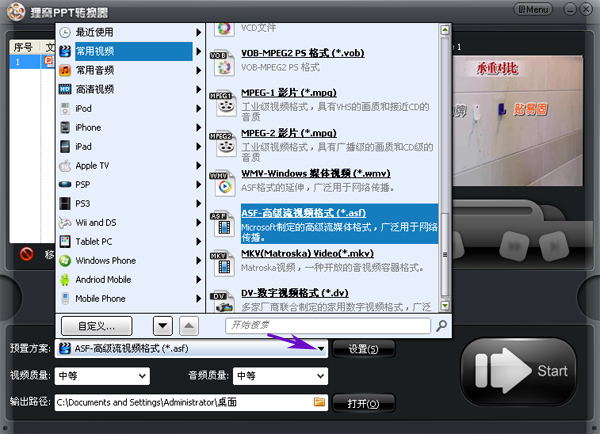Click the move-up arrow button beside 自定义
The height and width of the screenshot is (434, 600).
coord(189,326)
